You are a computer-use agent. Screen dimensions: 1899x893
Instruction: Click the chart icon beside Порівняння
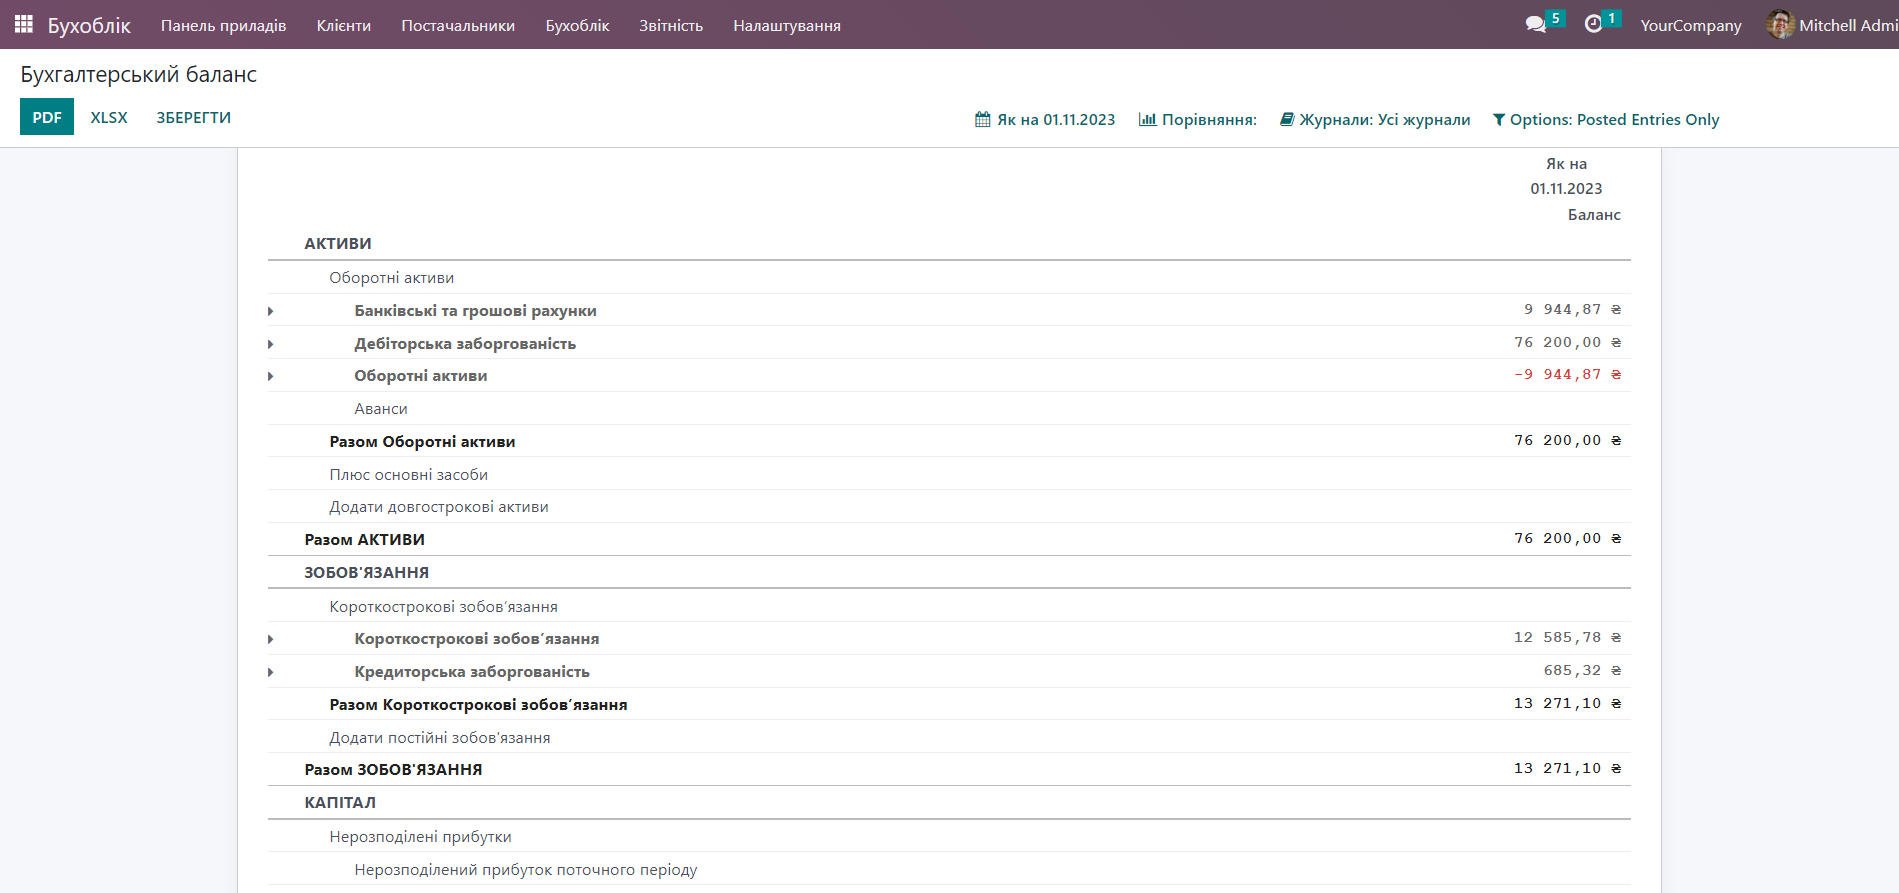click(1147, 120)
